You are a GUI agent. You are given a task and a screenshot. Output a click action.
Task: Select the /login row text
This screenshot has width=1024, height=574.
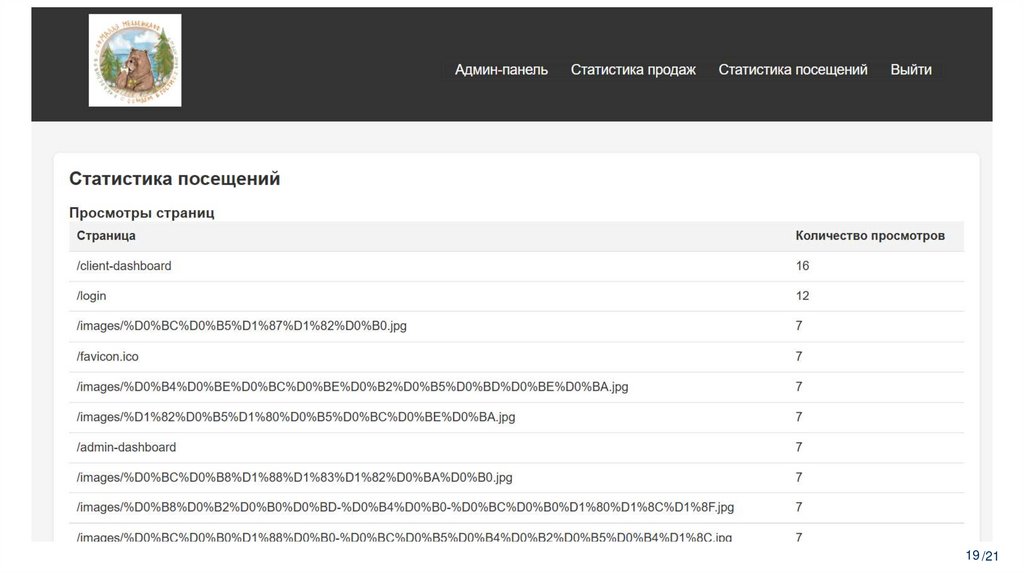click(x=91, y=296)
